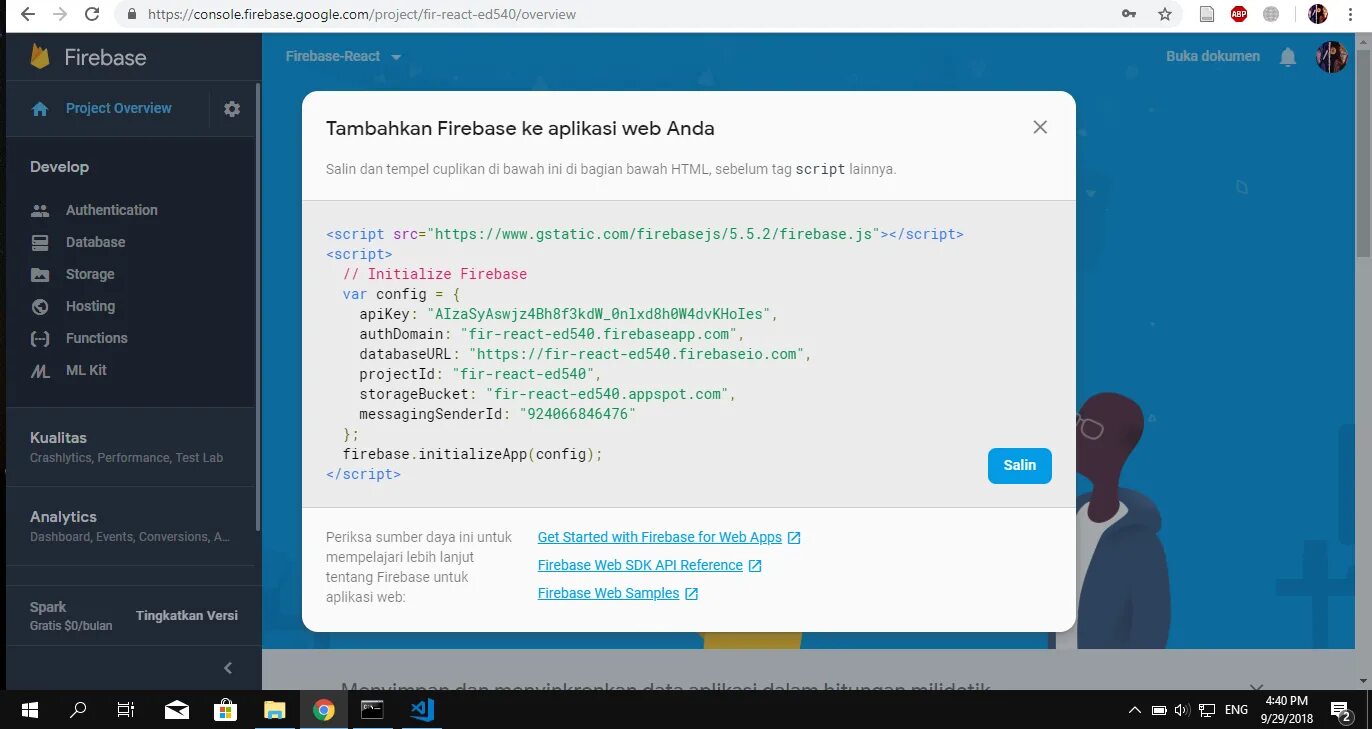Open ML Kit icon
This screenshot has width=1372, height=729.
(40, 371)
